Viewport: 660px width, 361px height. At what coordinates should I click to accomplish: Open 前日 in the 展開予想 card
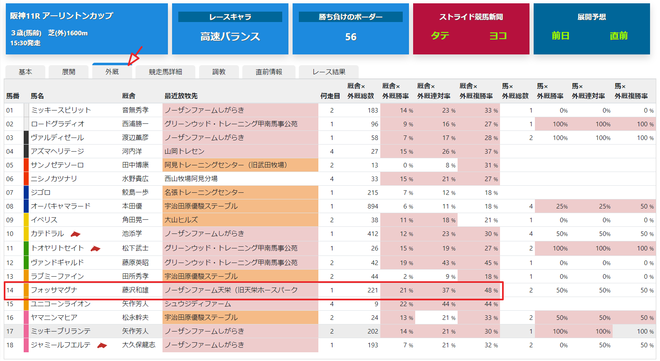click(x=561, y=36)
